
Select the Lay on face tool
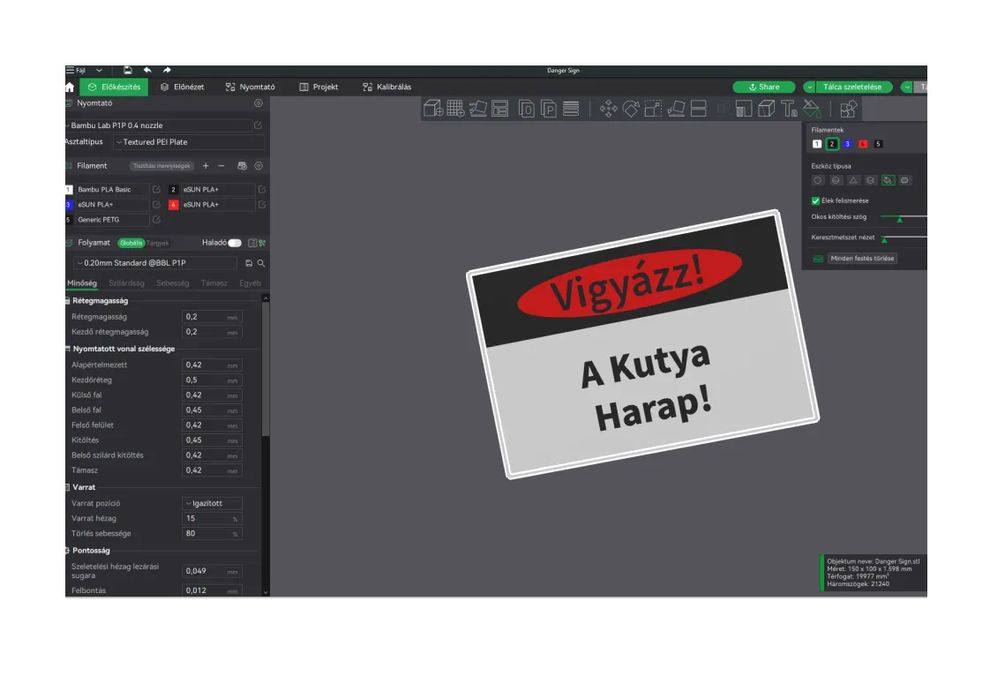(x=676, y=109)
